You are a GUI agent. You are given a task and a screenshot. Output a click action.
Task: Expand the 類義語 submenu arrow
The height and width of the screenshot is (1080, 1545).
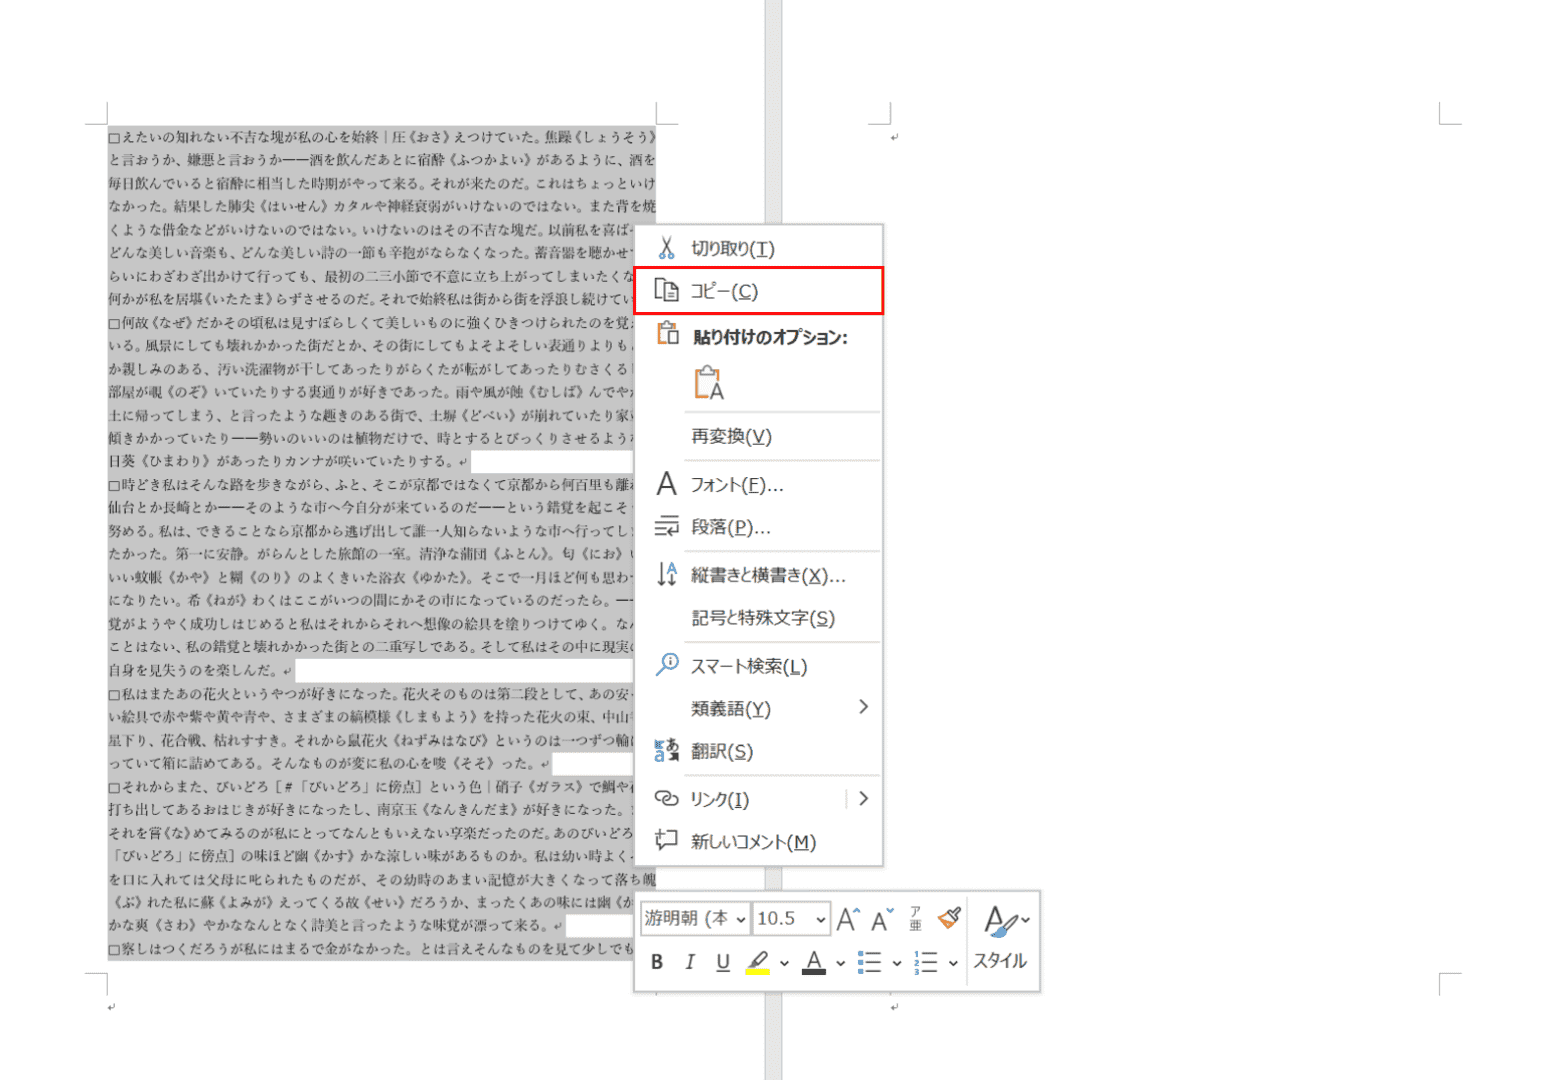pos(863,707)
